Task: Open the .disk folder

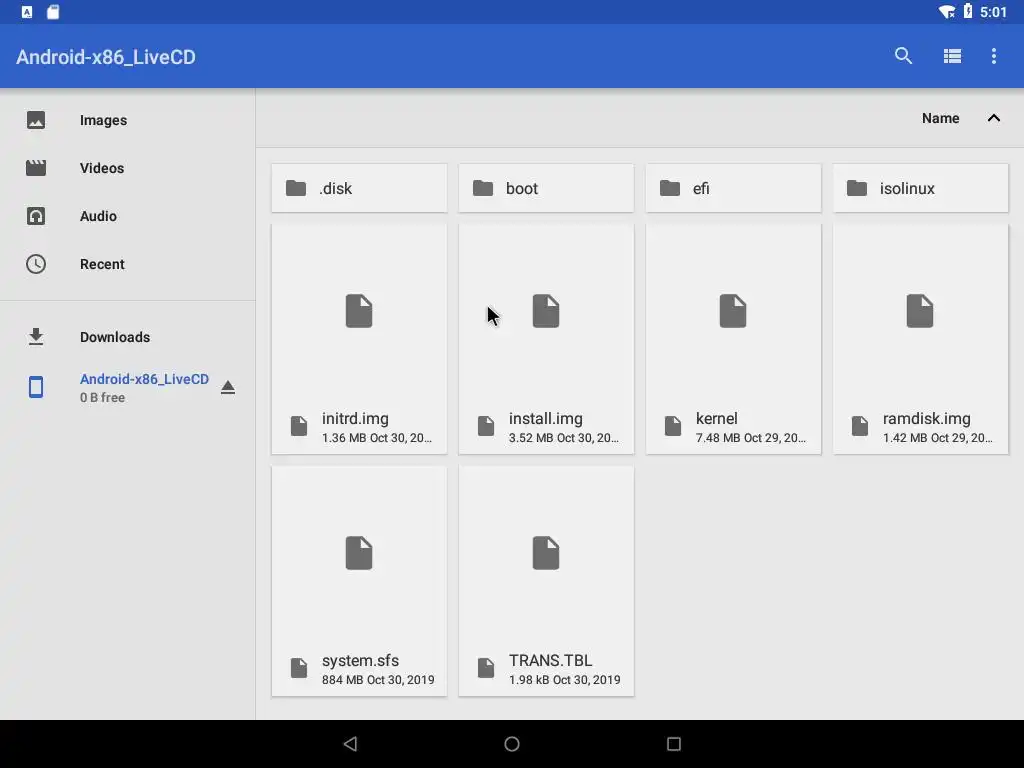Action: pos(359,188)
